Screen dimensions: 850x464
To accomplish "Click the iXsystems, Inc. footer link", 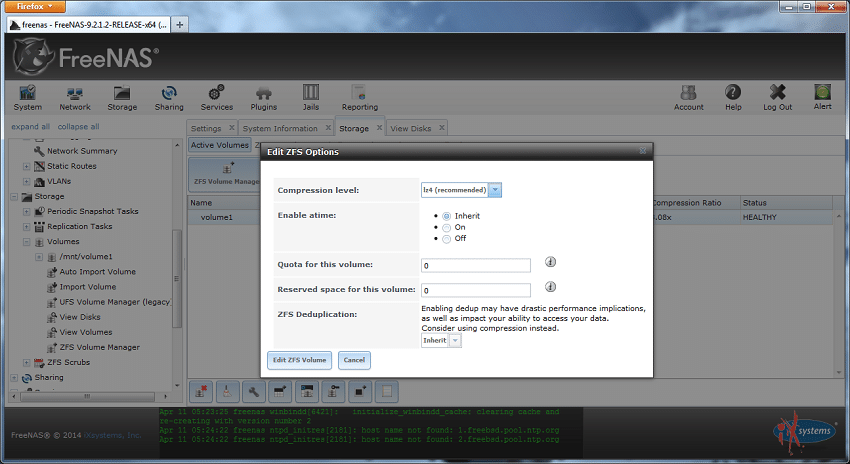I will [113, 435].
